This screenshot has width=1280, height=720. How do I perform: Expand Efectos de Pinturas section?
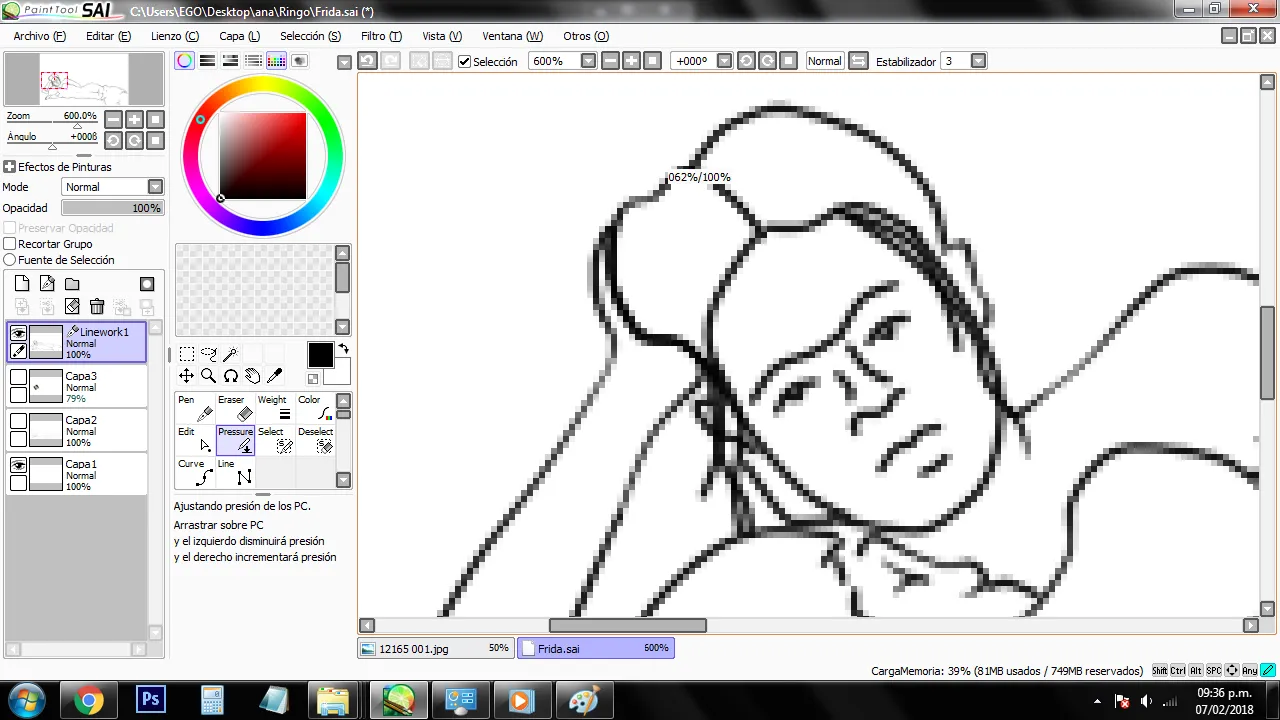[10, 167]
